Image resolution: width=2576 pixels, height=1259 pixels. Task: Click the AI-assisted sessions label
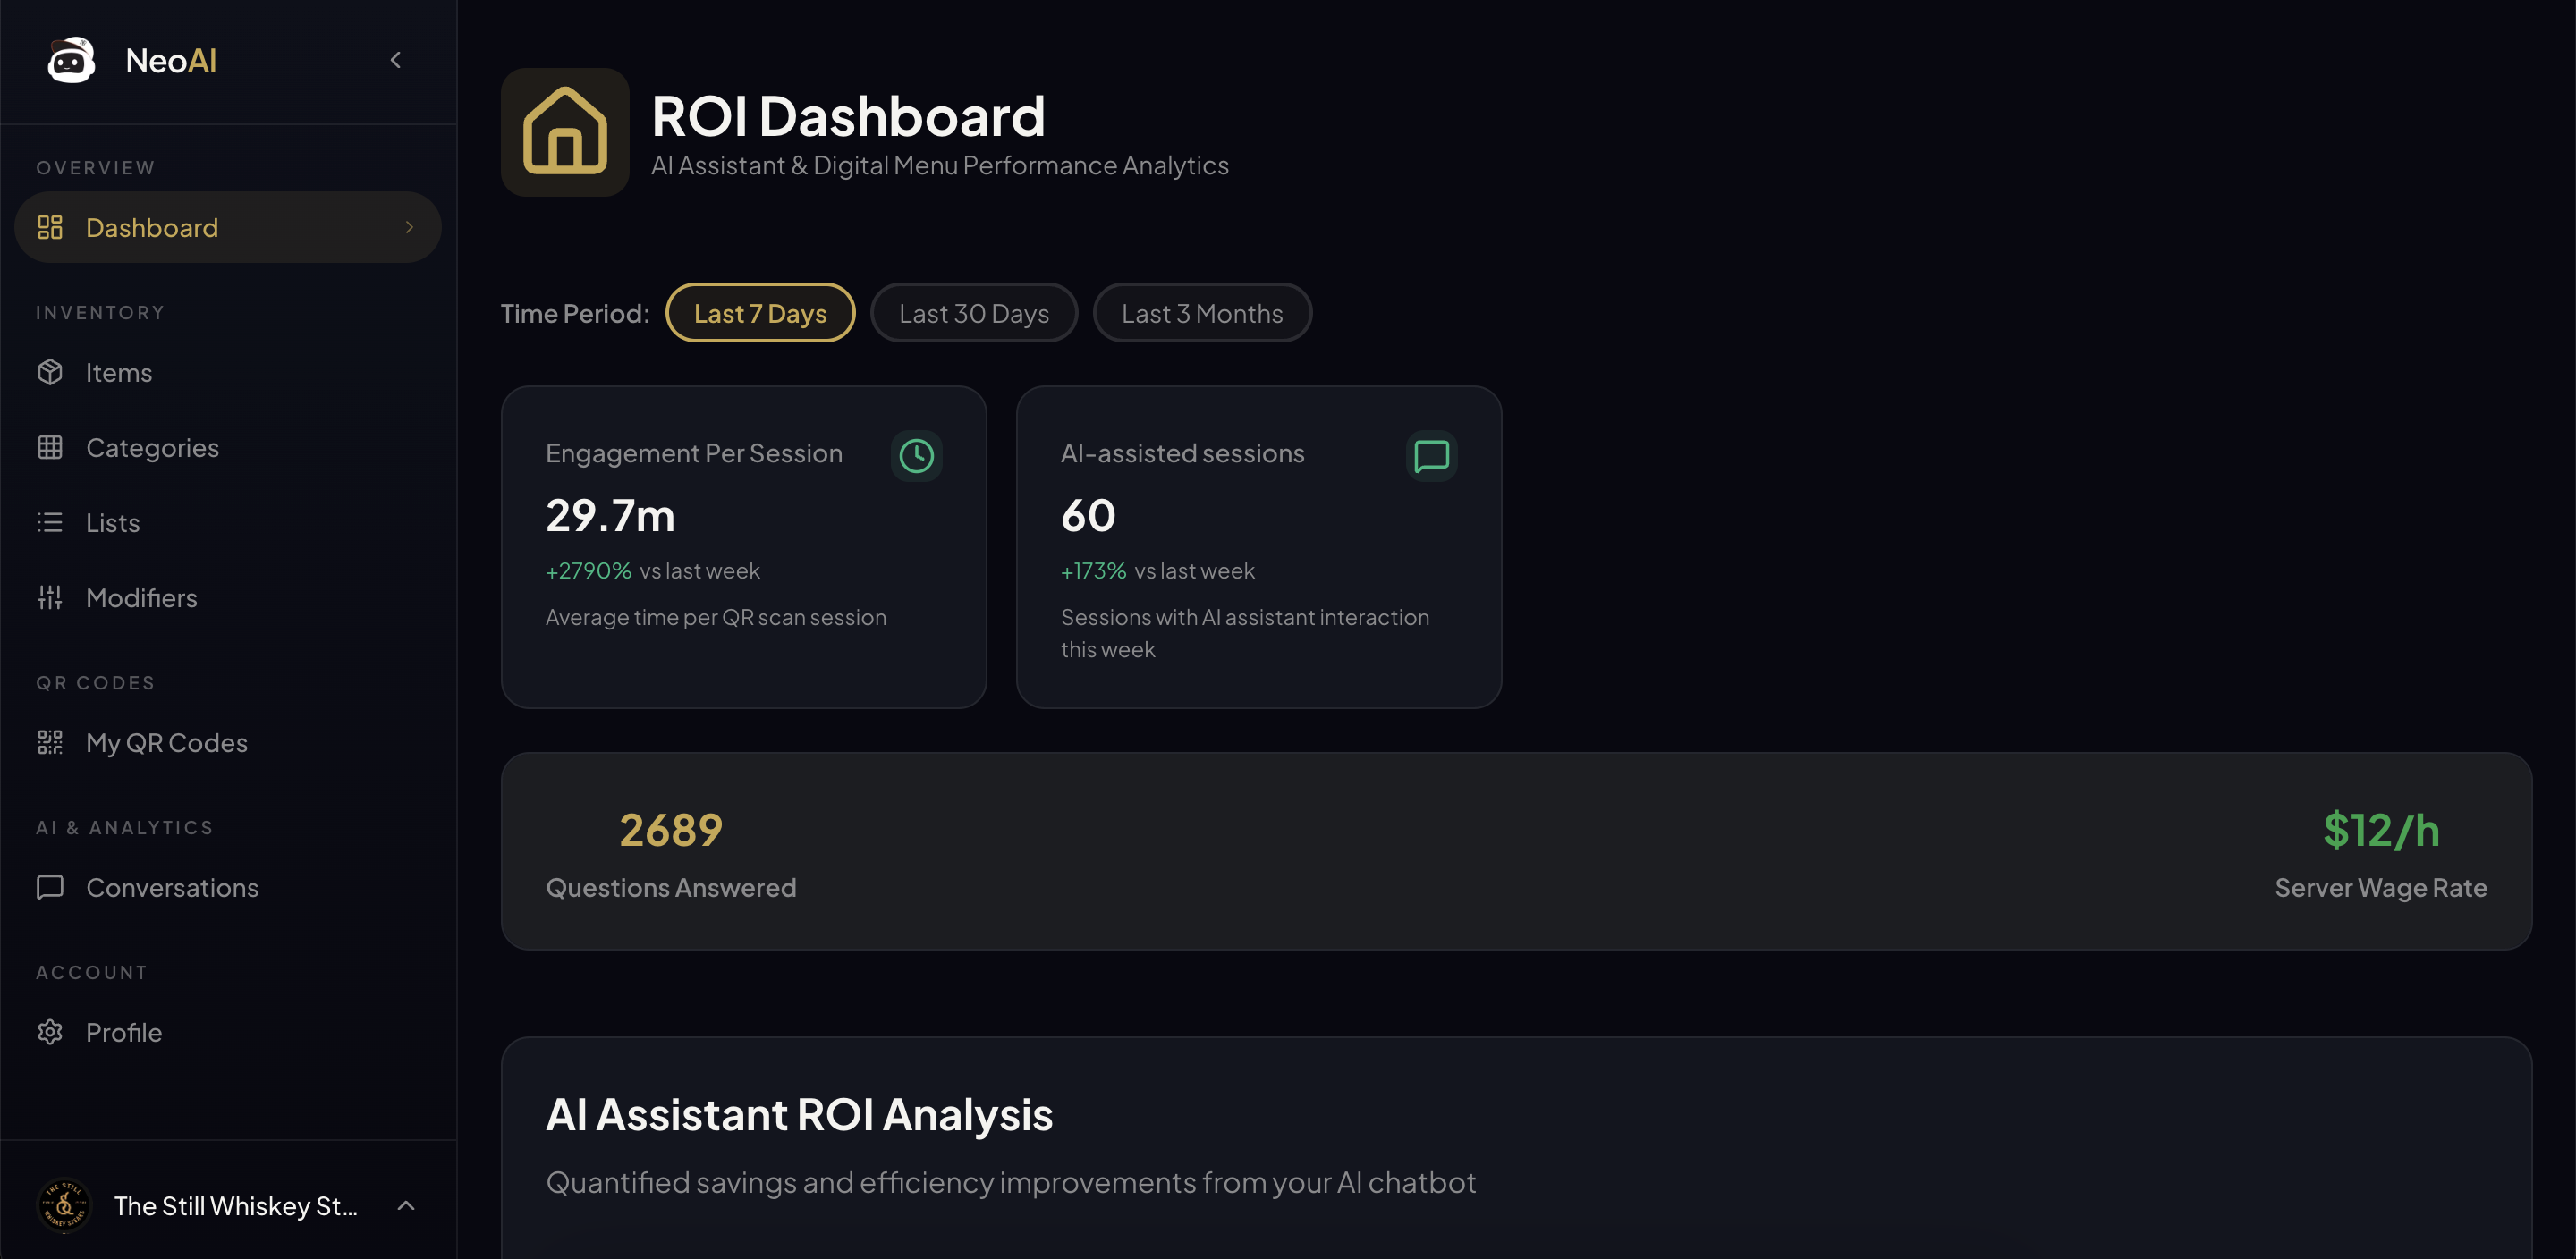click(x=1182, y=453)
